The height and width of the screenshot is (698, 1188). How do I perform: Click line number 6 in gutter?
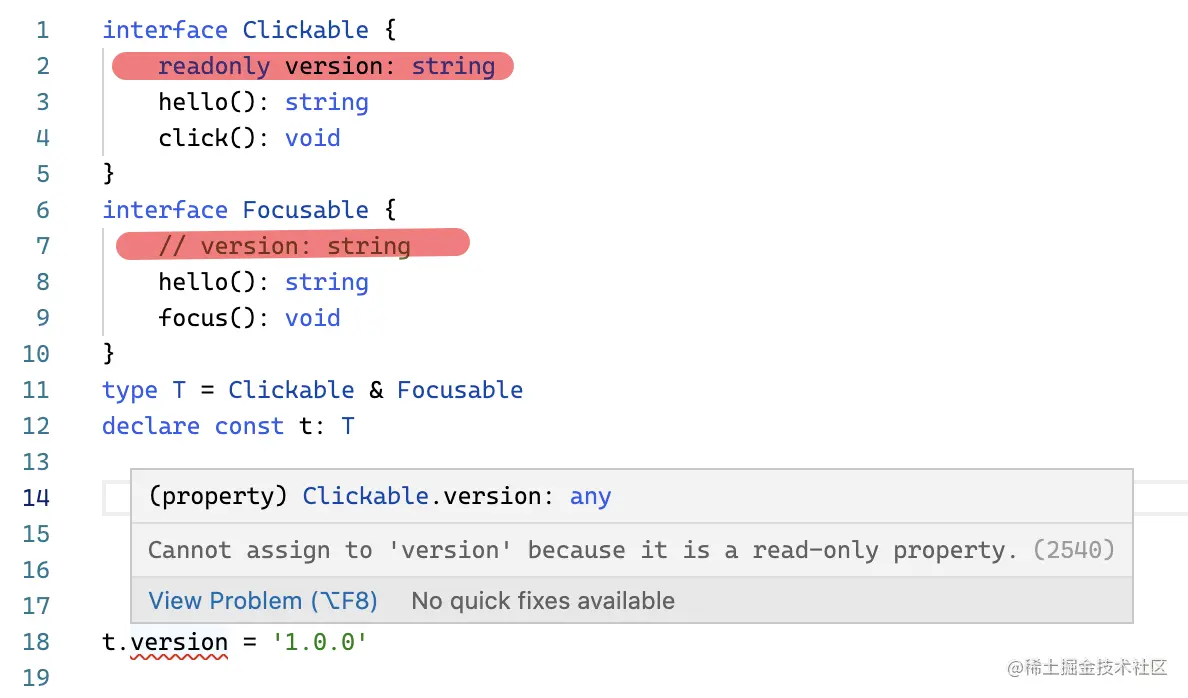pyautogui.click(x=42, y=210)
